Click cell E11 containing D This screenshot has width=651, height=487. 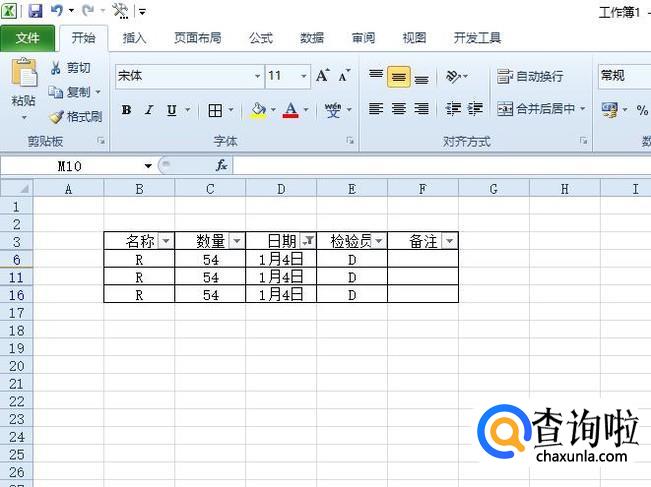352,277
